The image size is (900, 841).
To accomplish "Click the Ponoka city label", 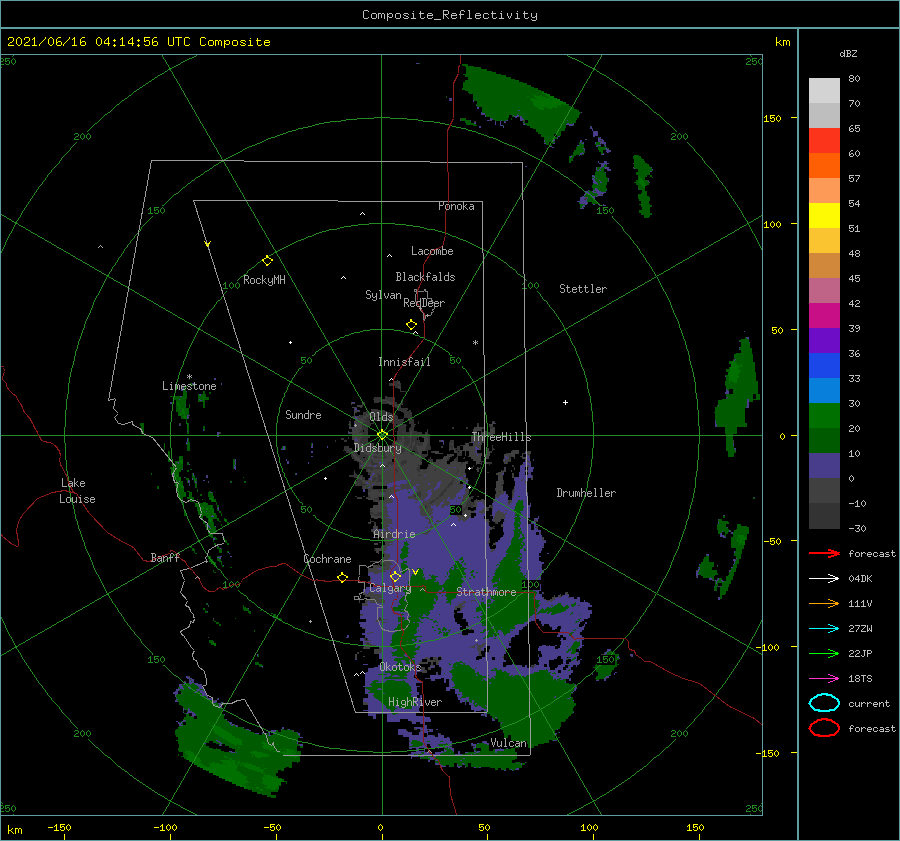I will click(x=456, y=206).
